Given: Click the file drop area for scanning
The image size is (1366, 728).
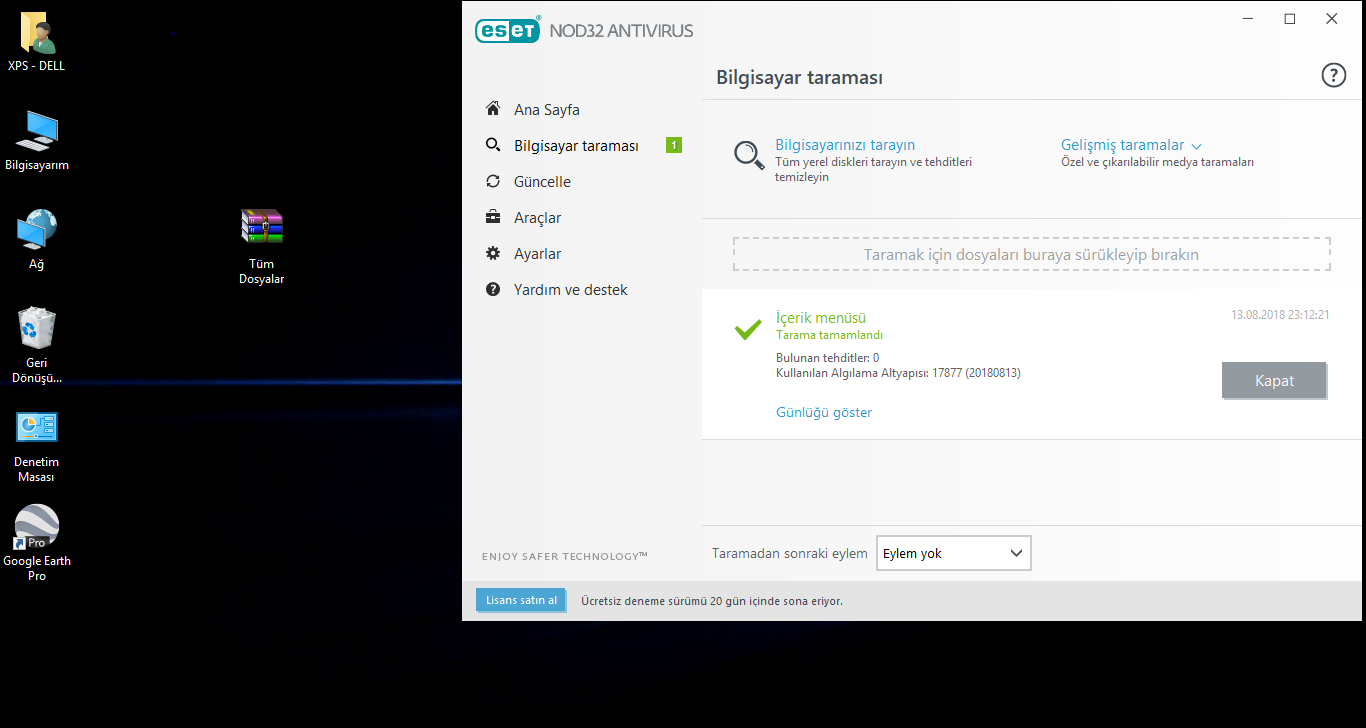Looking at the screenshot, I should tap(1031, 254).
